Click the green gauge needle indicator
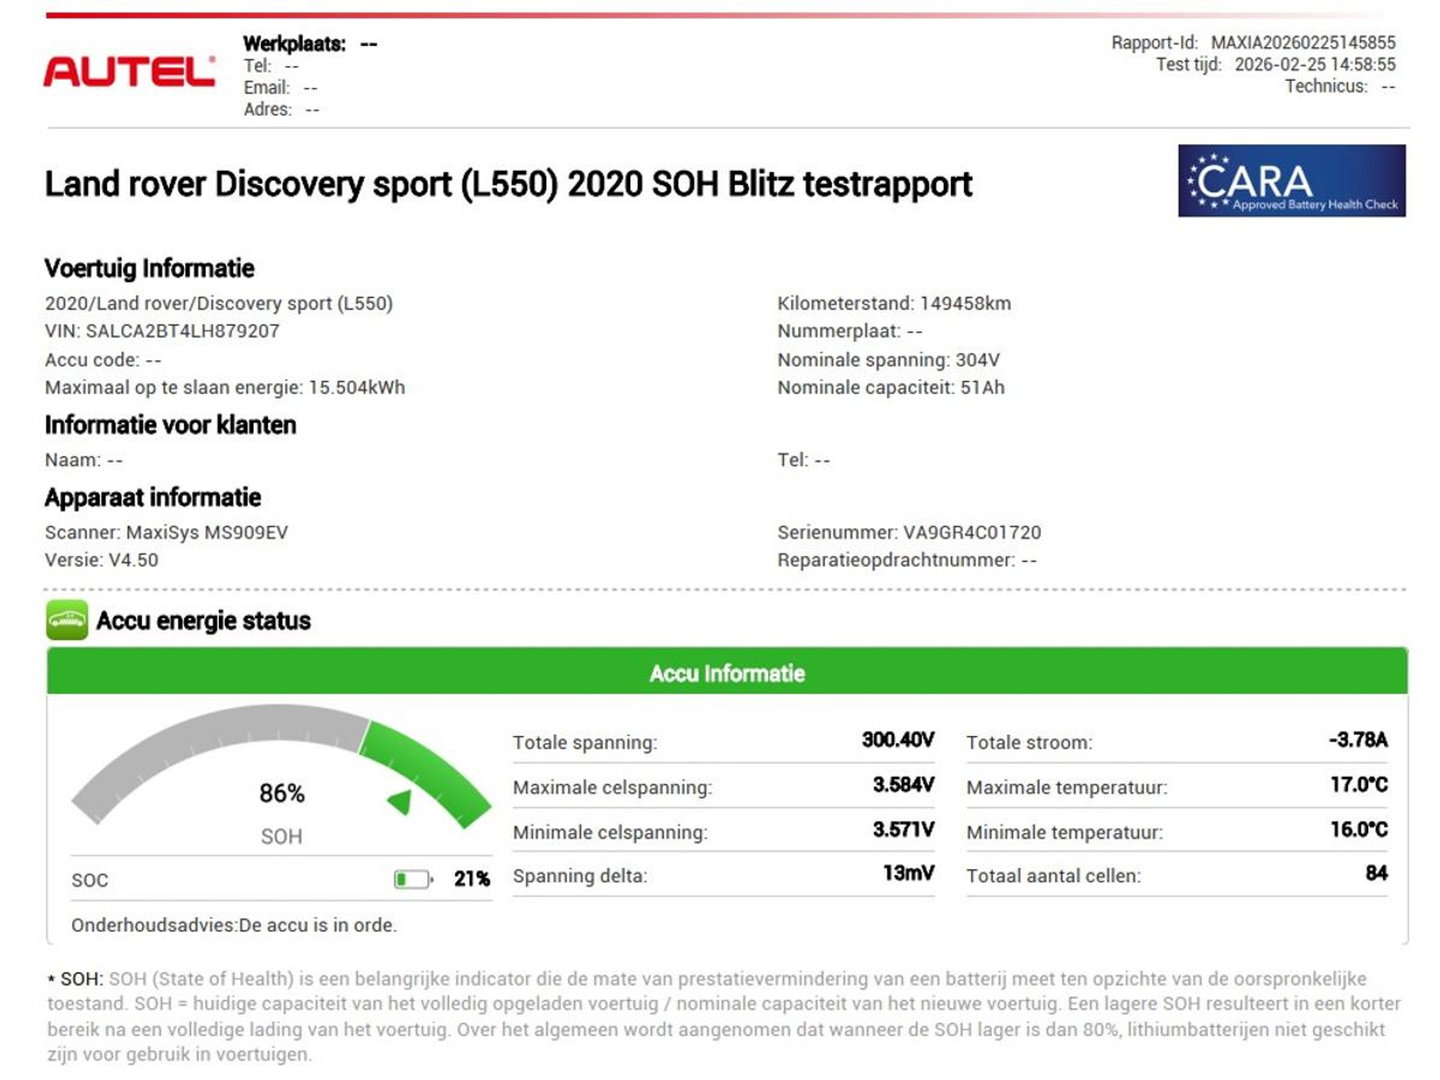1440x1080 pixels. coord(399,800)
